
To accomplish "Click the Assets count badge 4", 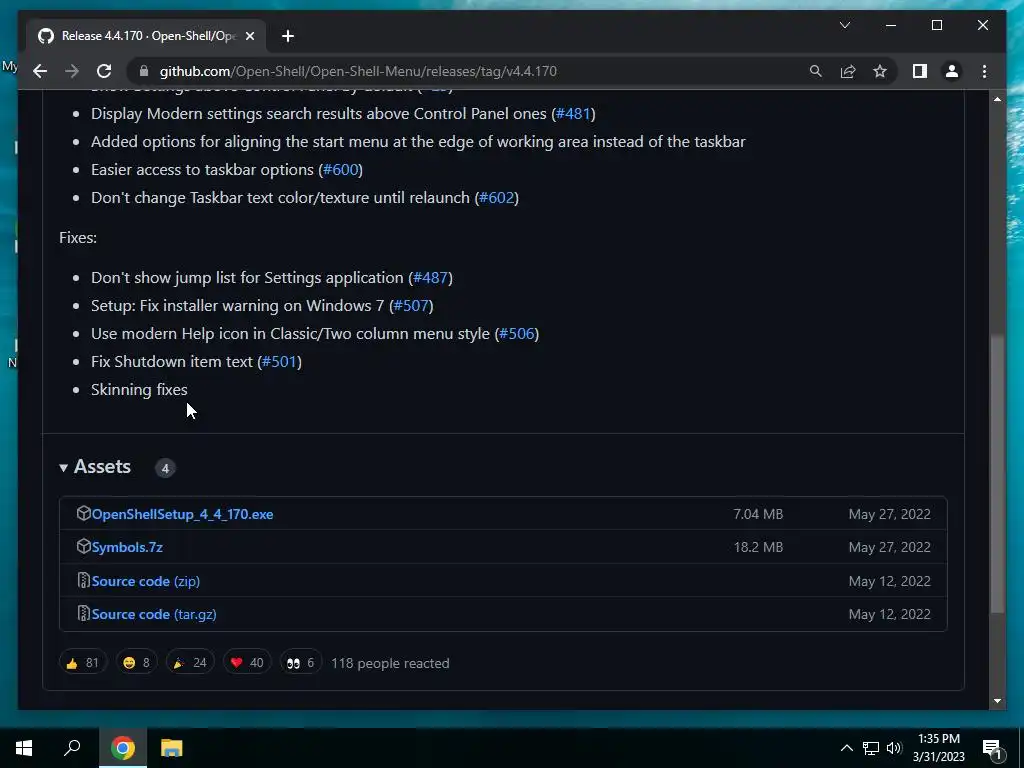I will (165, 468).
